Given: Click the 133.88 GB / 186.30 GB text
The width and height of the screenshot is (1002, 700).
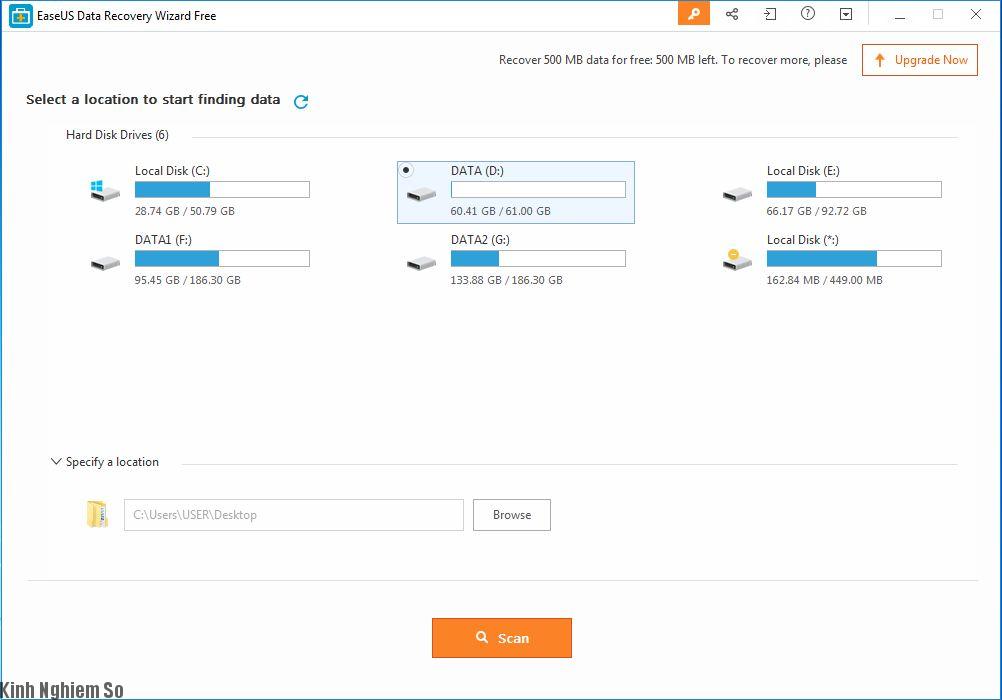Looking at the screenshot, I should point(507,280).
